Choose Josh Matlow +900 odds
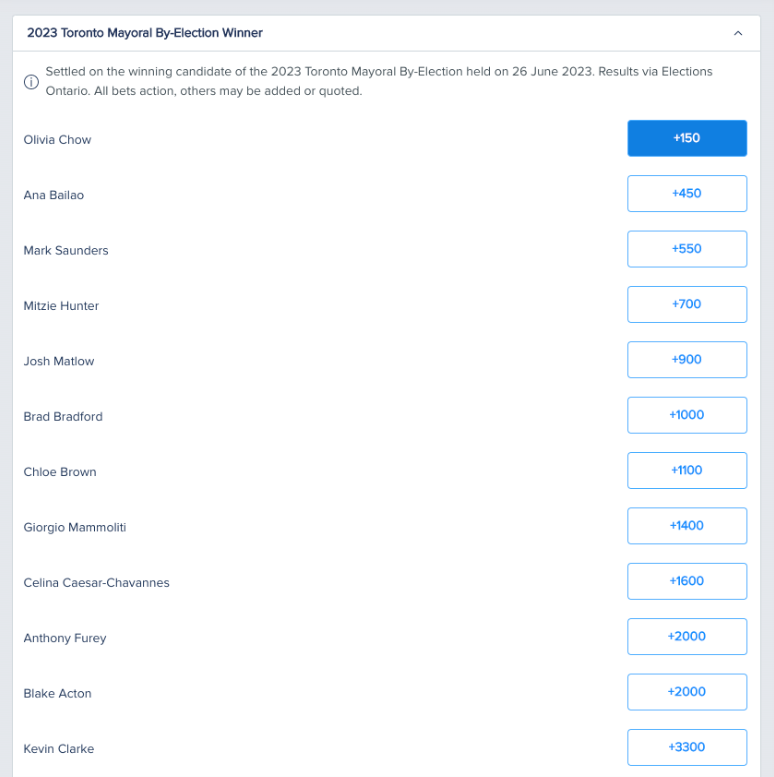Image resolution: width=774 pixels, height=777 pixels. 687,359
